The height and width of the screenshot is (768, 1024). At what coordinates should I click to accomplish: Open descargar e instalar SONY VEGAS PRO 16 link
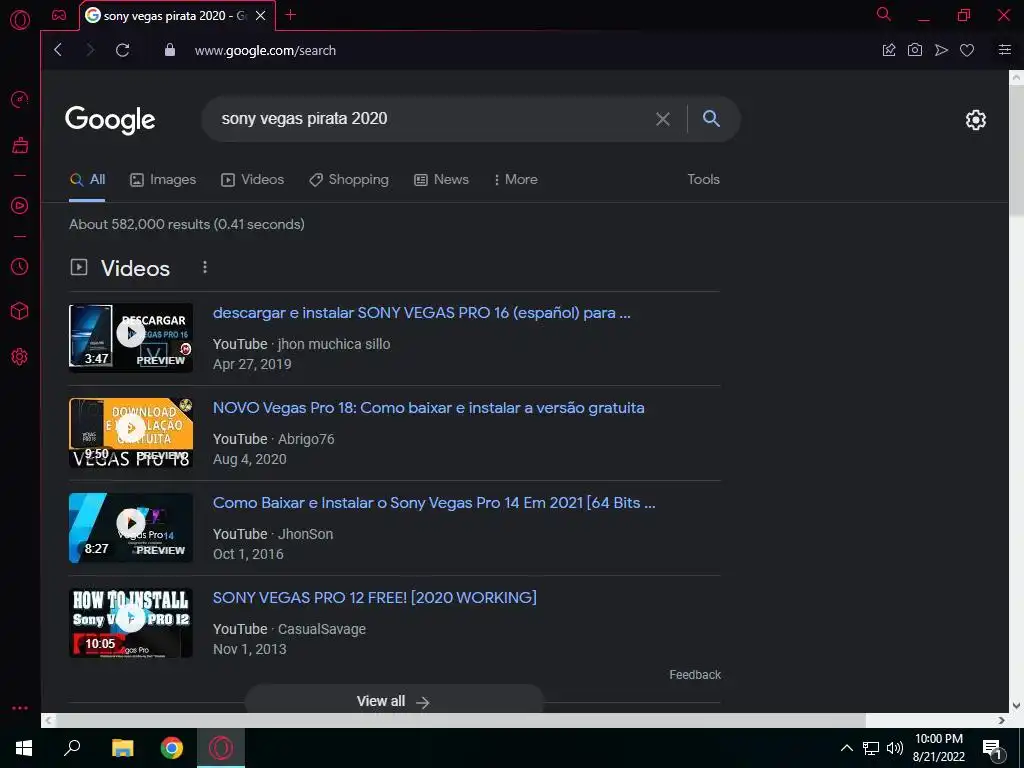click(421, 313)
